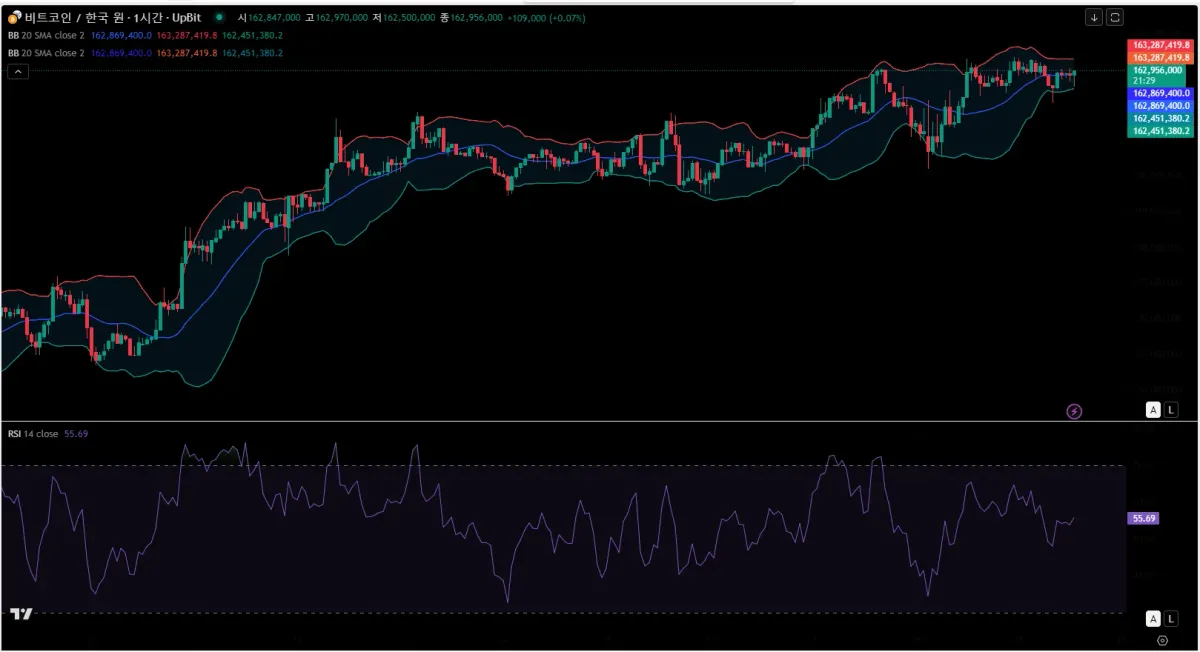
Task: Toggle log scale L on main chart
Action: coord(1171,409)
